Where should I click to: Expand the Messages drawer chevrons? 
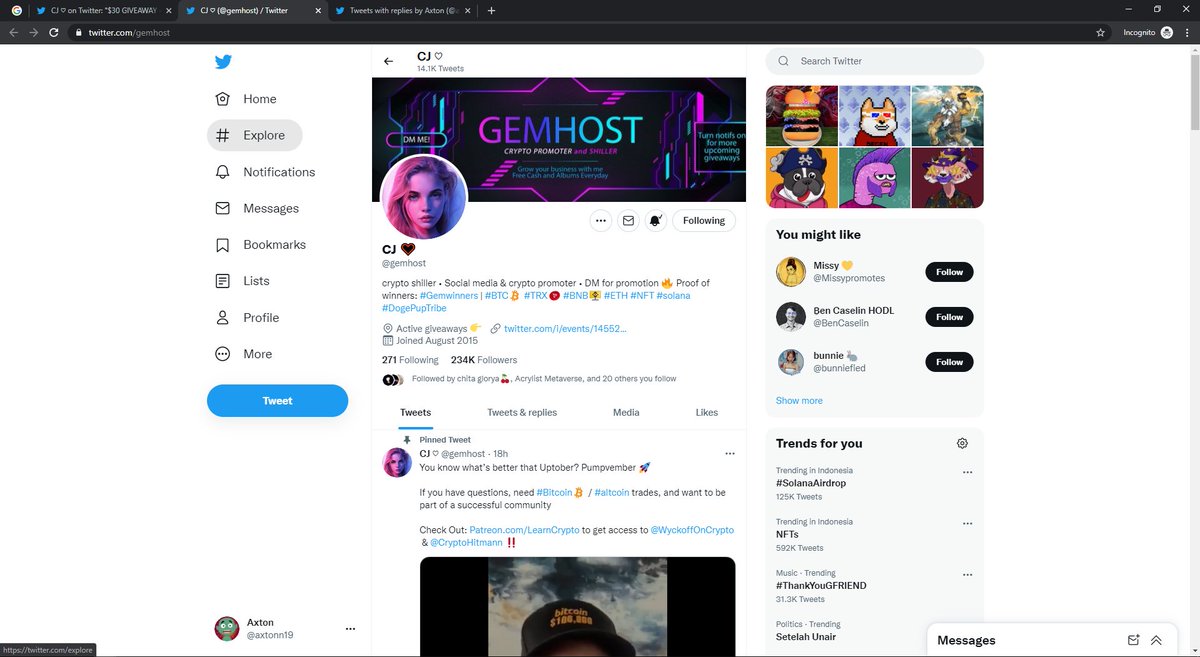[1157, 640]
